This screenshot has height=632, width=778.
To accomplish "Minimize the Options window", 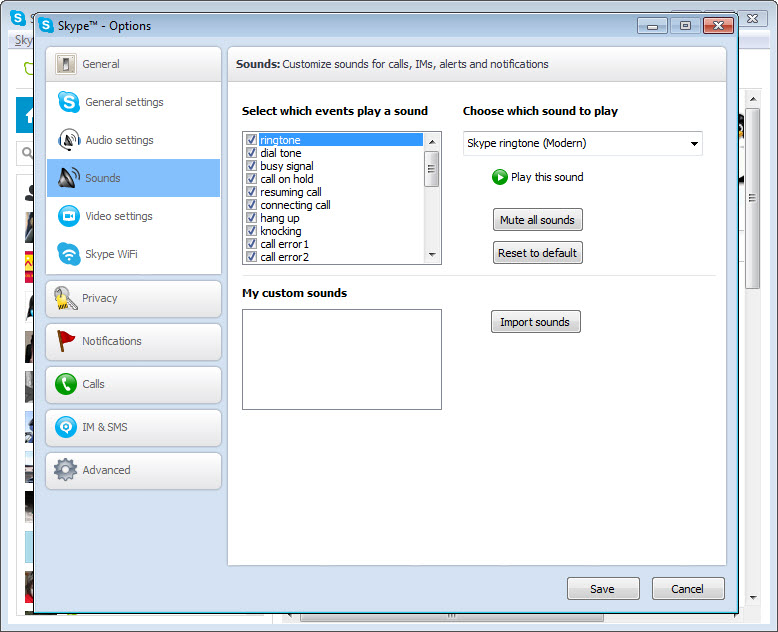I will (653, 26).
